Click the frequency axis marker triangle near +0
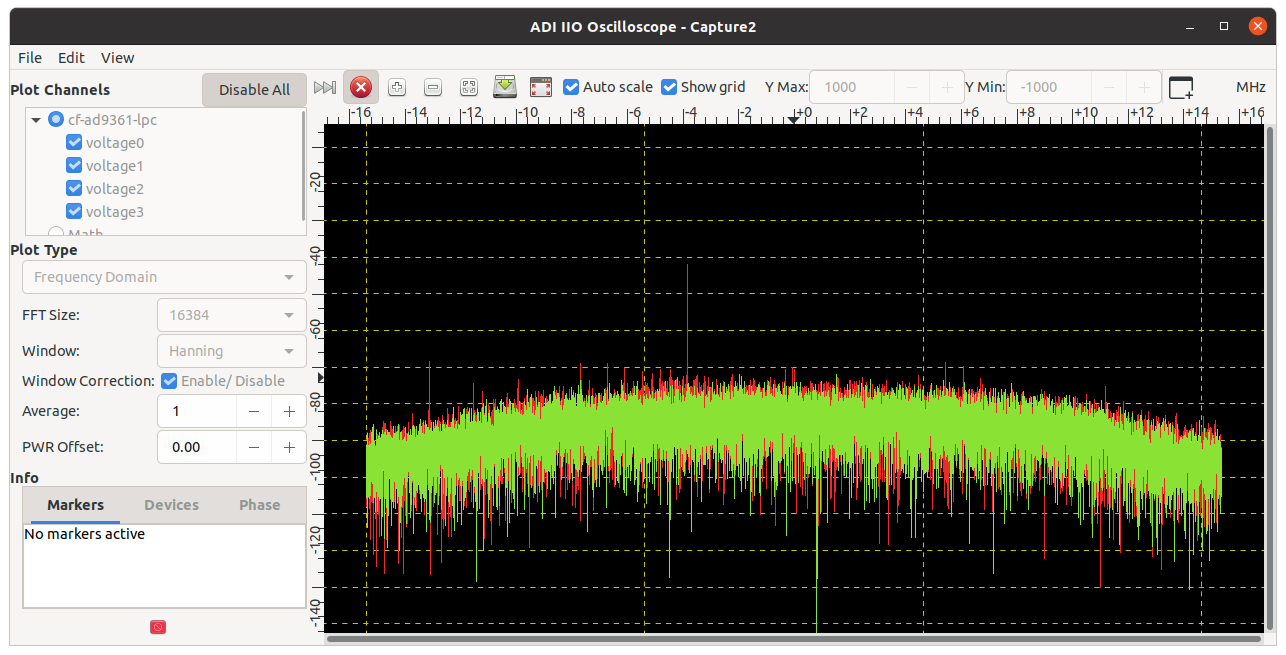This screenshot has width=1286, height=655. pos(793,120)
